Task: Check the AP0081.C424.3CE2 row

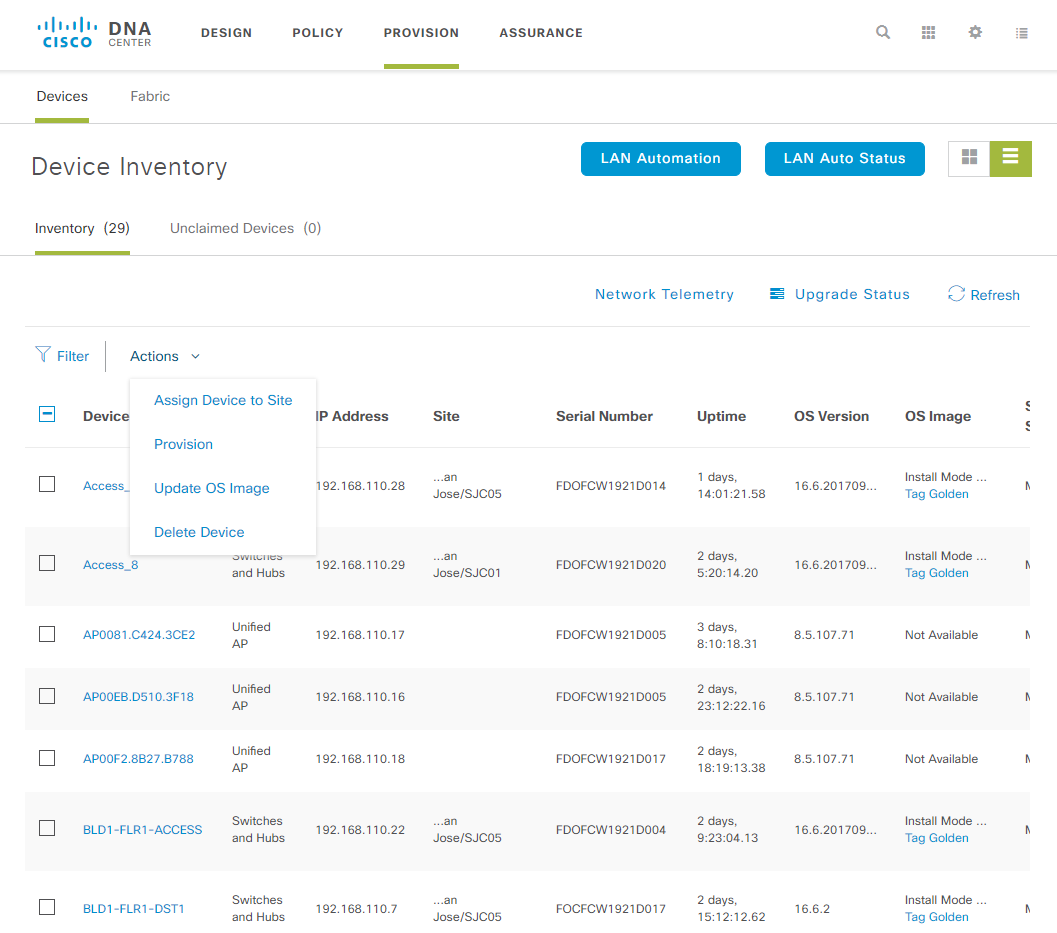Action: click(47, 634)
